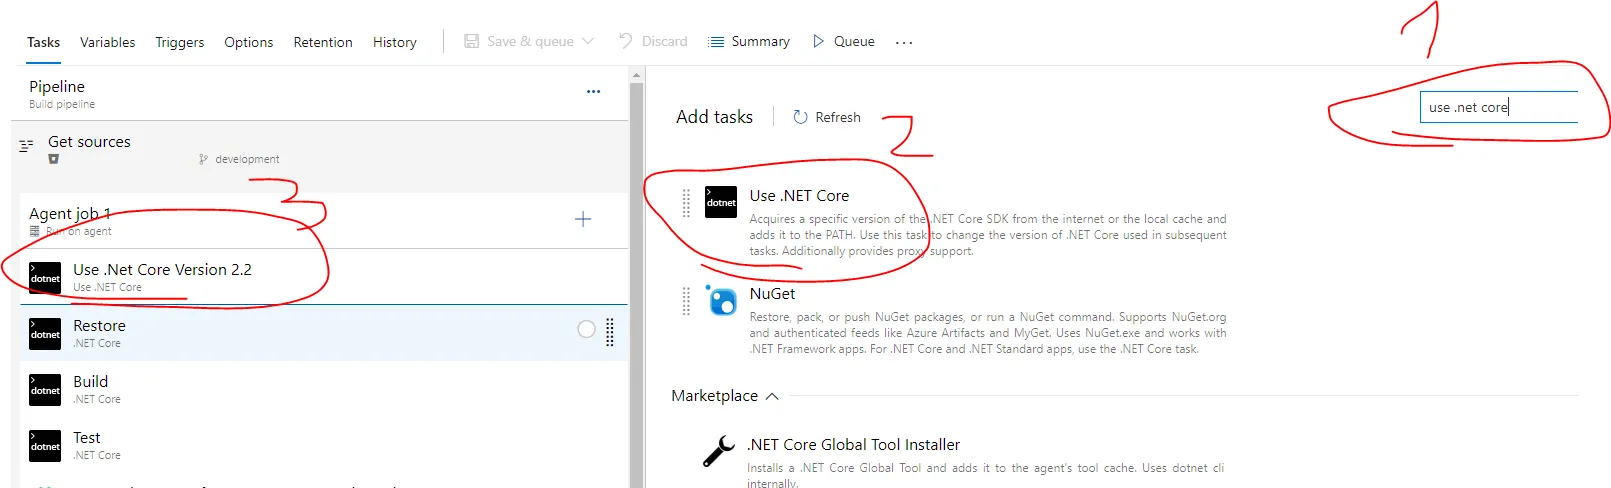Click the dotnet icon of the Build task
The height and width of the screenshot is (488, 1611).
[45, 390]
